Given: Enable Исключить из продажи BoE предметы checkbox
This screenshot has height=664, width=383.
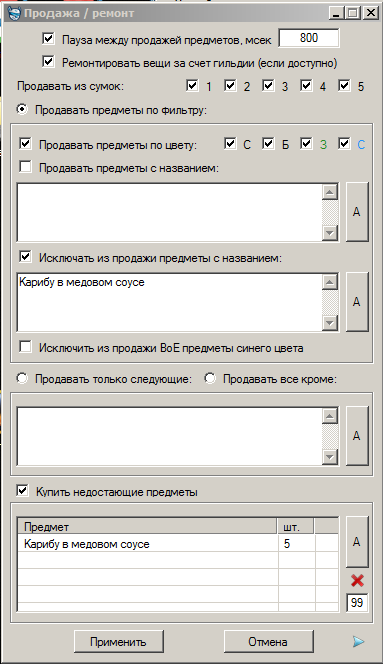Looking at the screenshot, I should coord(25,347).
